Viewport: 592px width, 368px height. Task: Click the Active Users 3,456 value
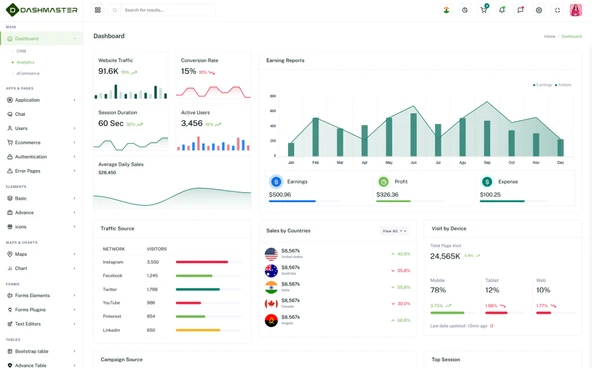[192, 123]
